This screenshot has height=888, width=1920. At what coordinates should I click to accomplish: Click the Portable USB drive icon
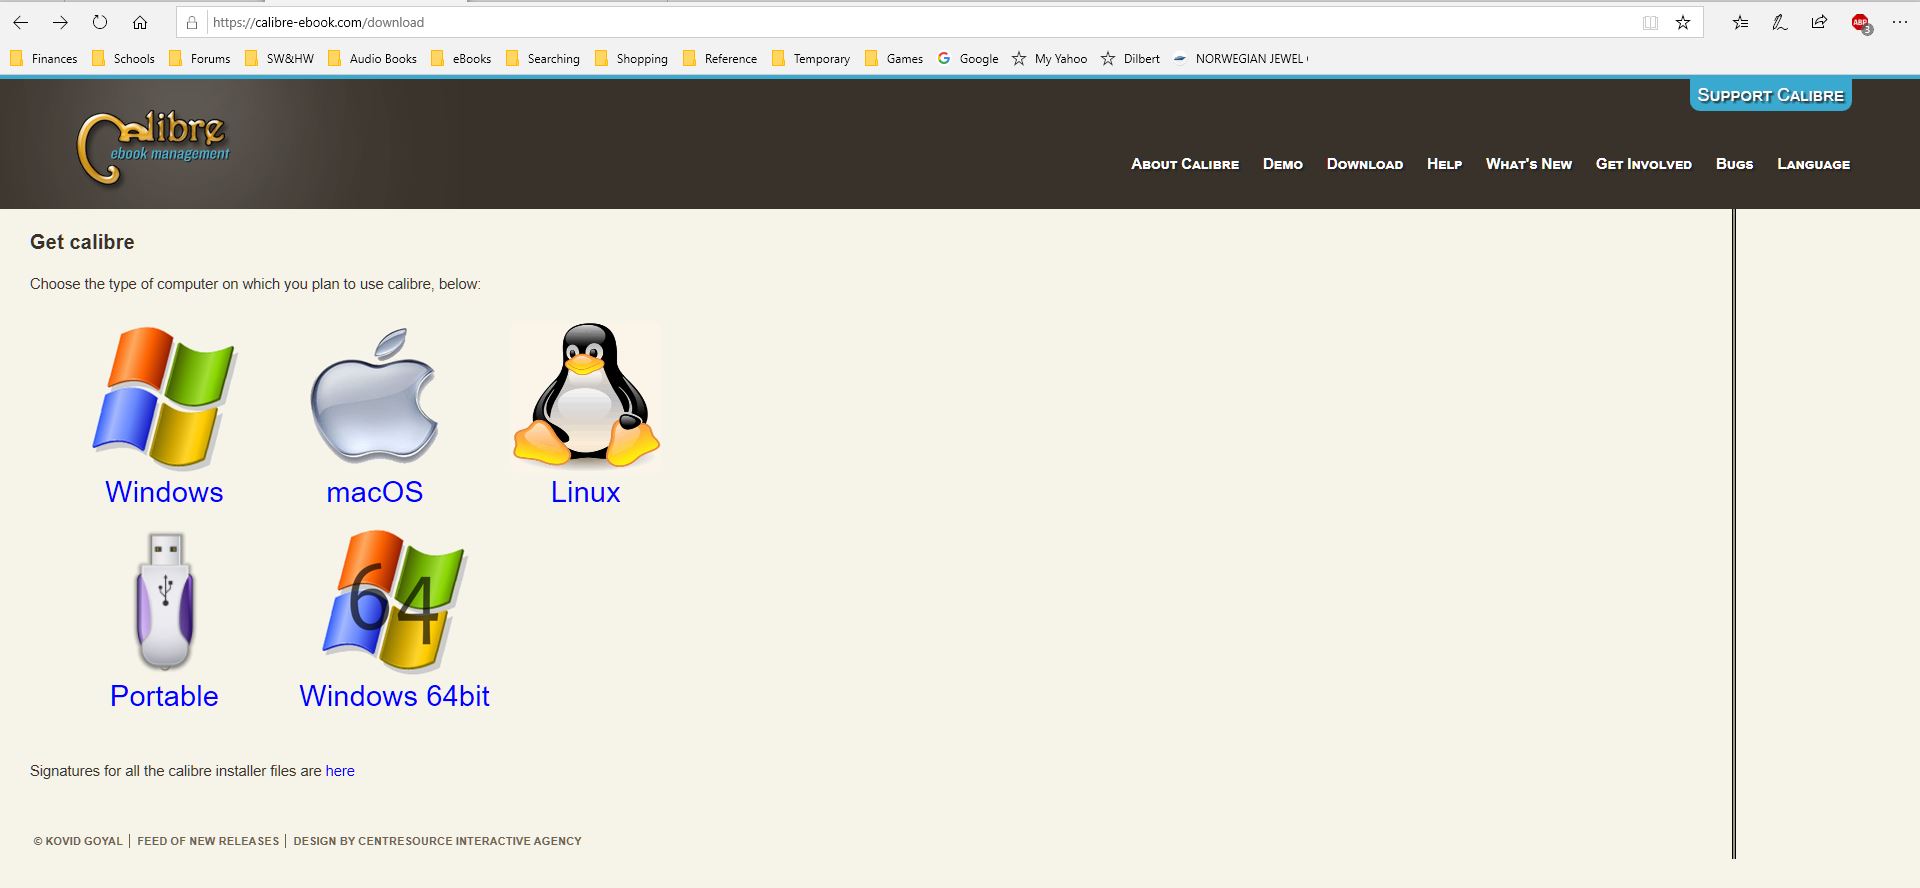pos(165,600)
